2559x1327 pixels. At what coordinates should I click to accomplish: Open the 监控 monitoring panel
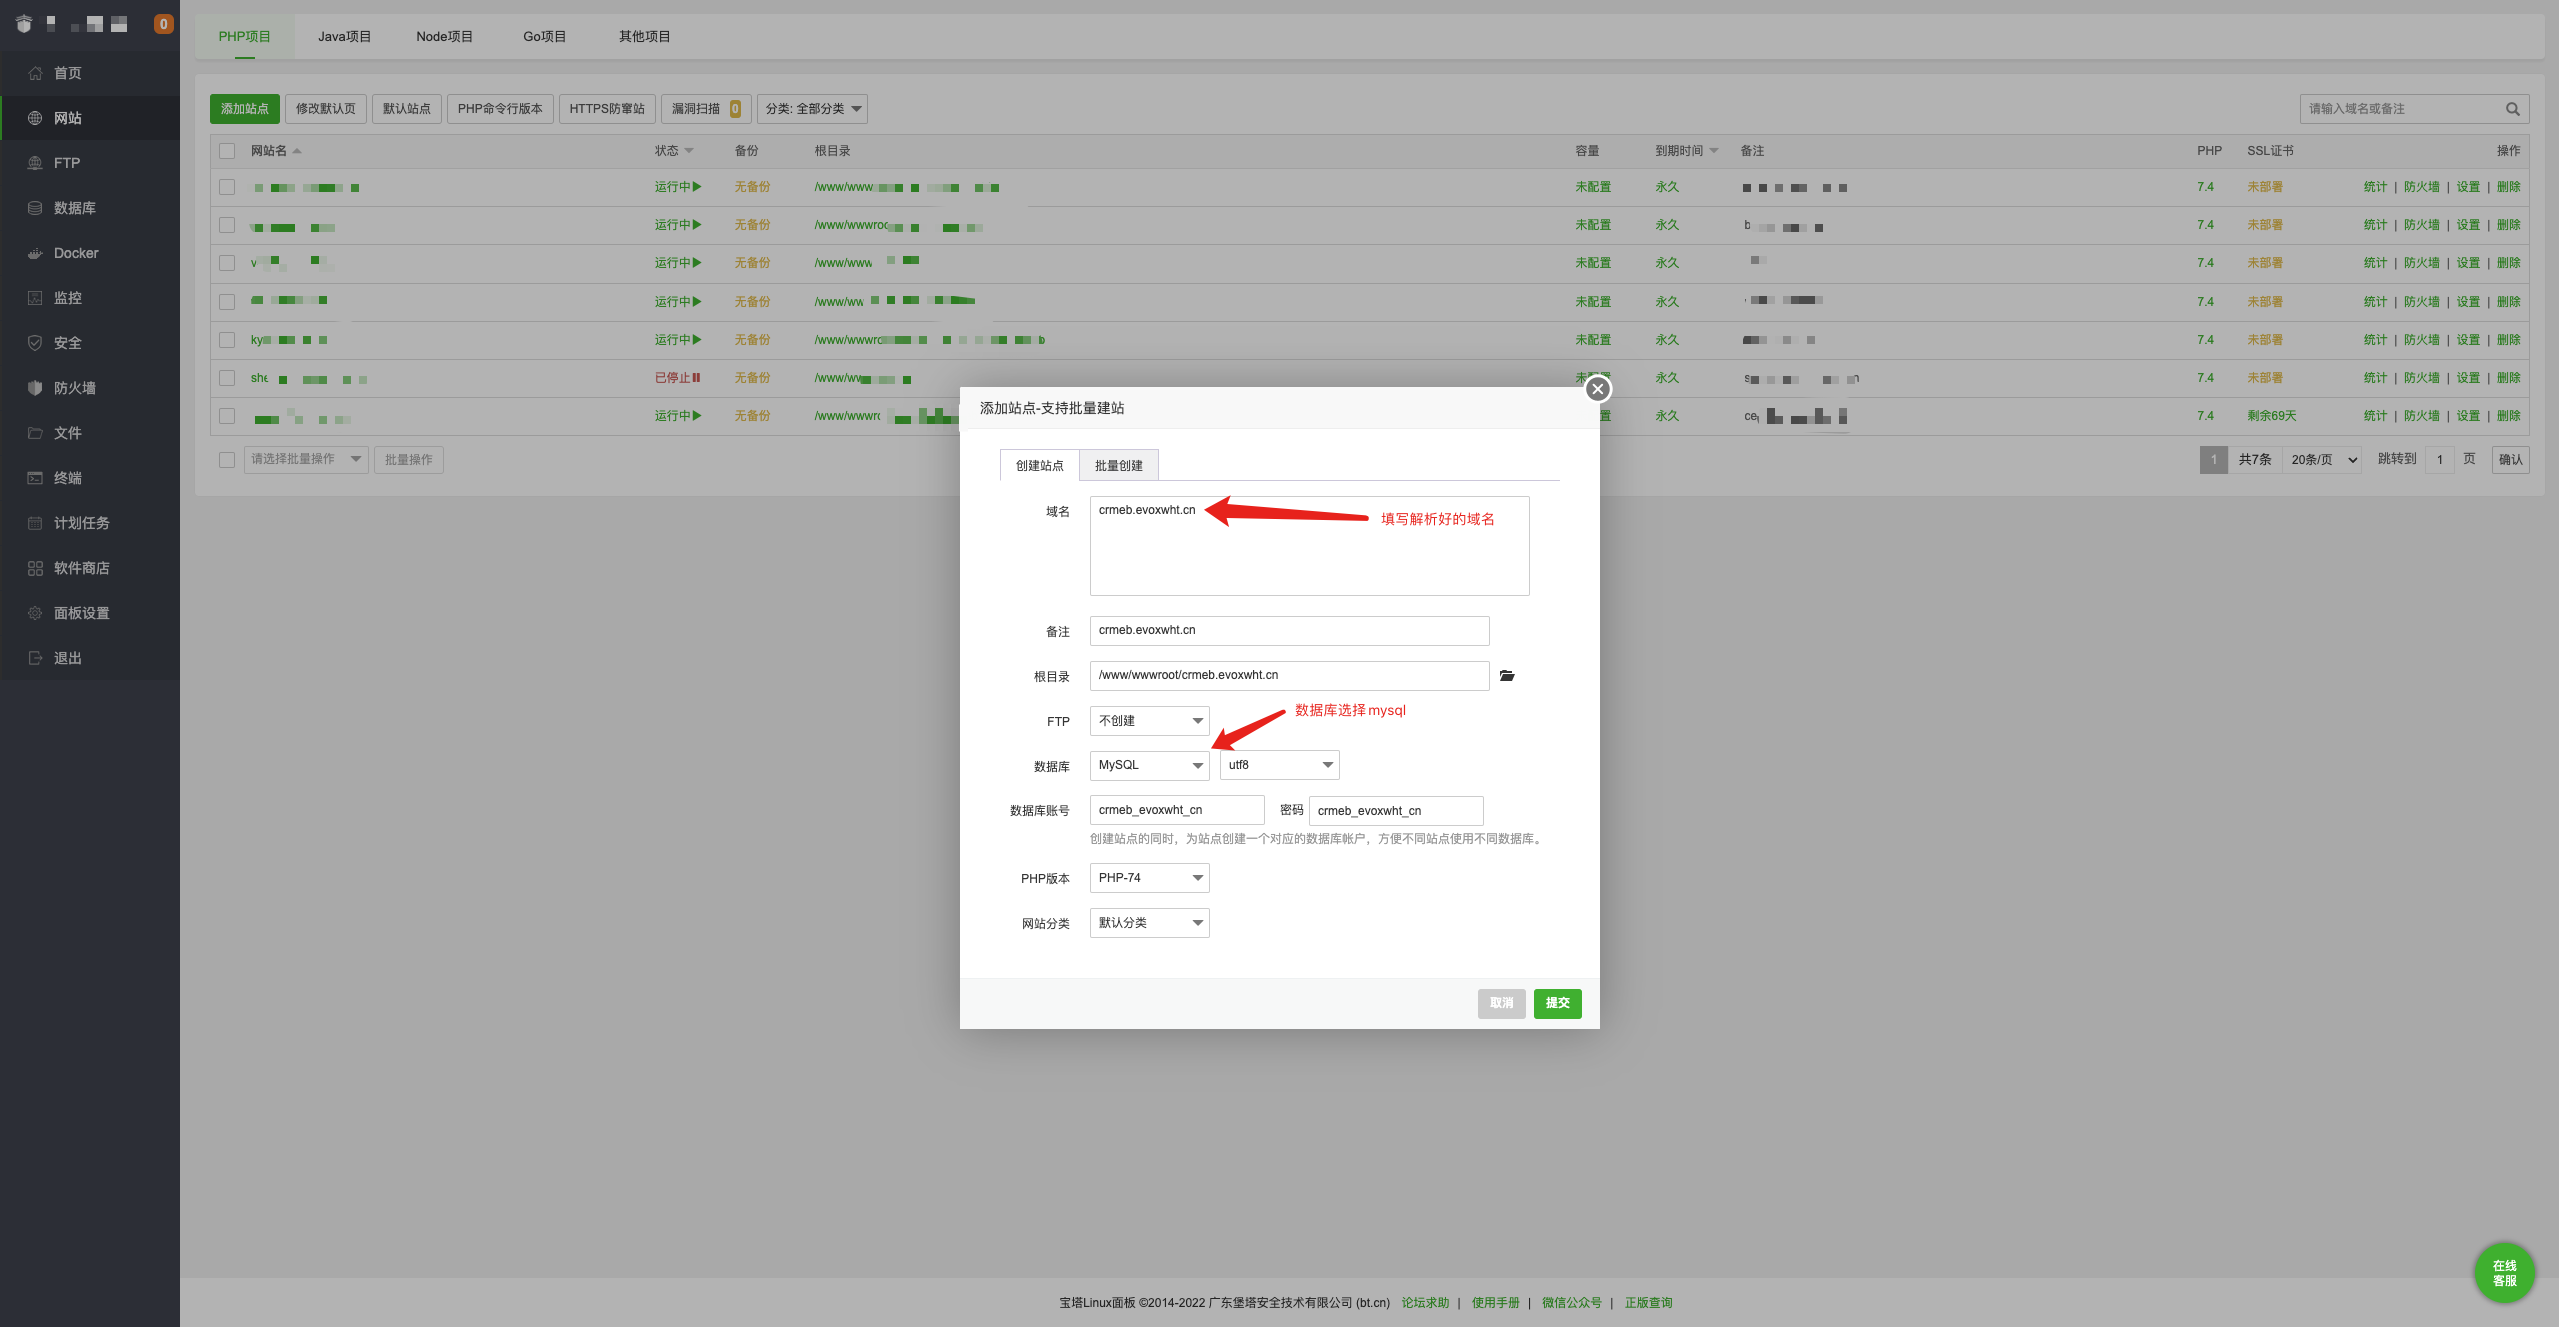69,297
